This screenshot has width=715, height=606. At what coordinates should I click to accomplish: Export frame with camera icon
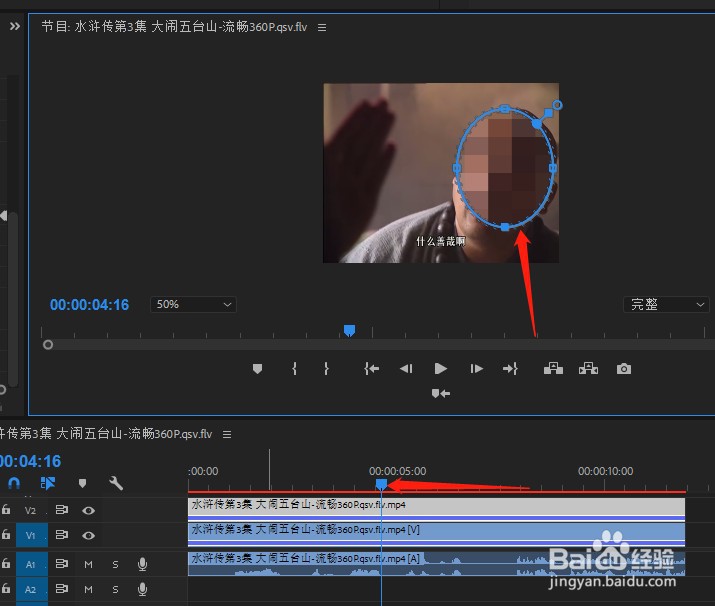(x=624, y=368)
